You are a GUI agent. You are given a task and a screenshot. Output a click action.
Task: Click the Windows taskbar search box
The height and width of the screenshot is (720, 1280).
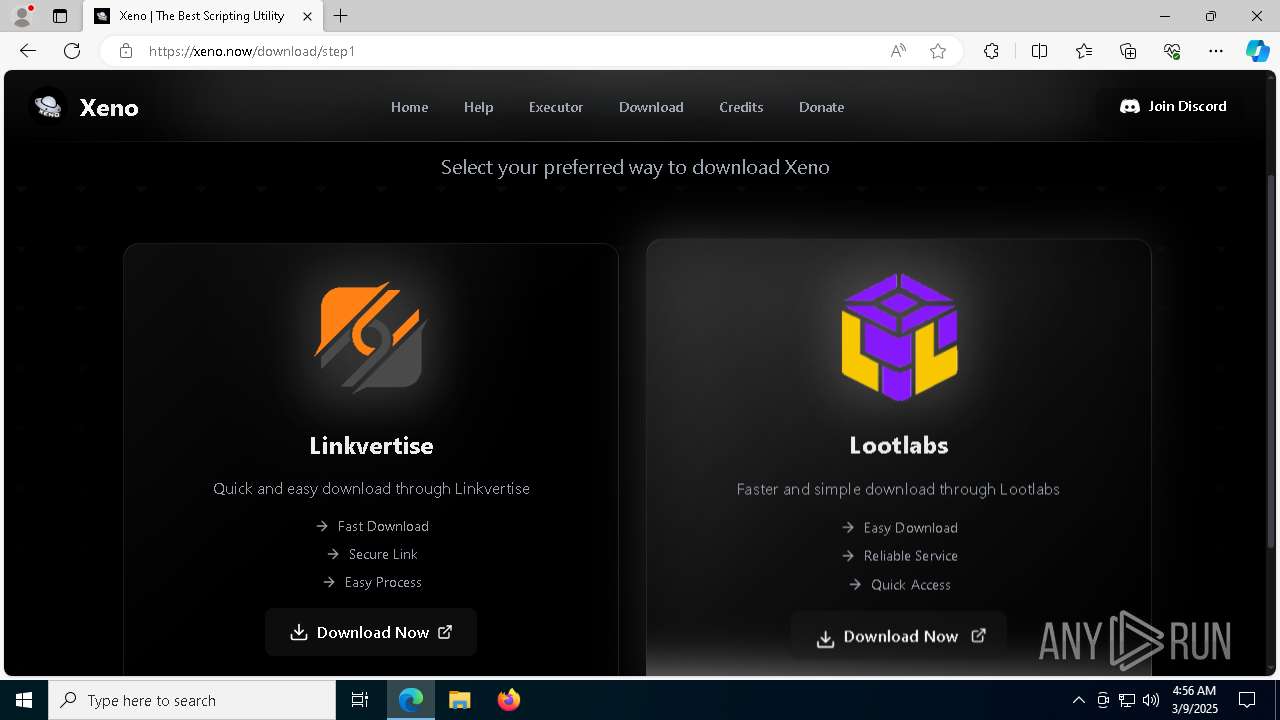tap(192, 700)
